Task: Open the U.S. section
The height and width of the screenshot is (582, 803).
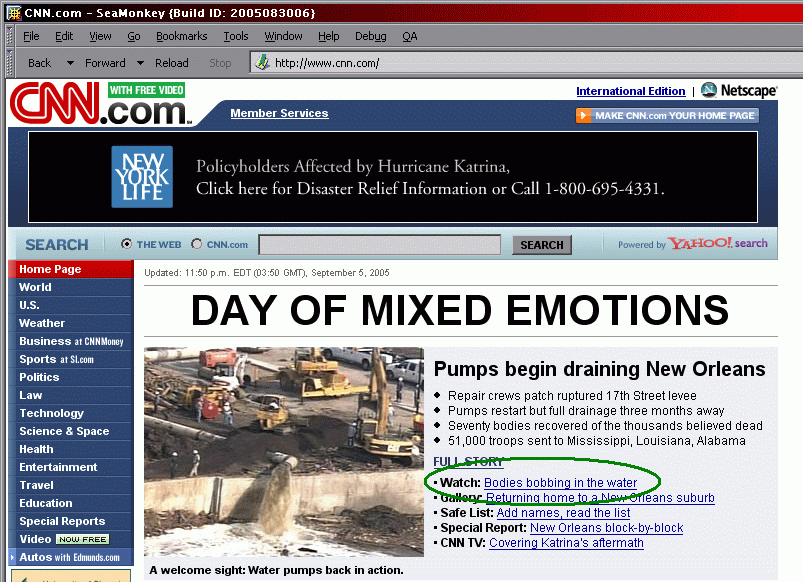Action: coord(71,305)
